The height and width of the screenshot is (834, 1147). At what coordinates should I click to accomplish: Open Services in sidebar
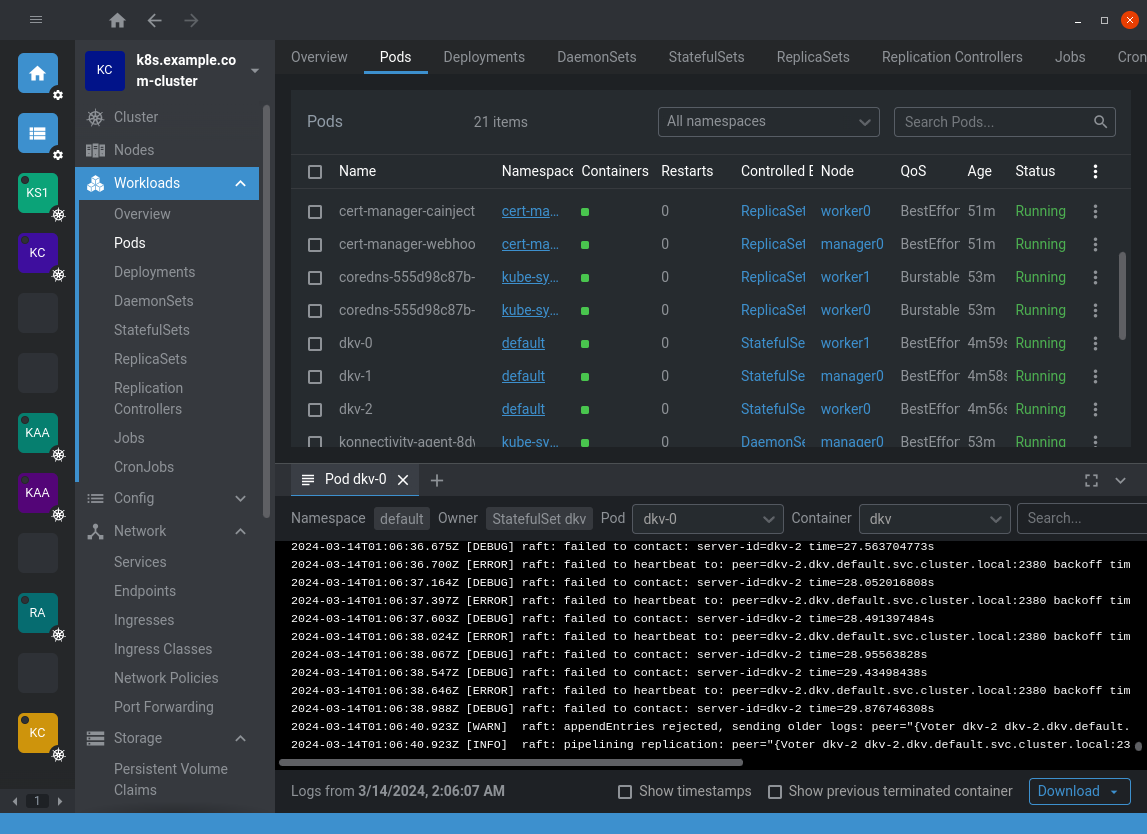140,562
